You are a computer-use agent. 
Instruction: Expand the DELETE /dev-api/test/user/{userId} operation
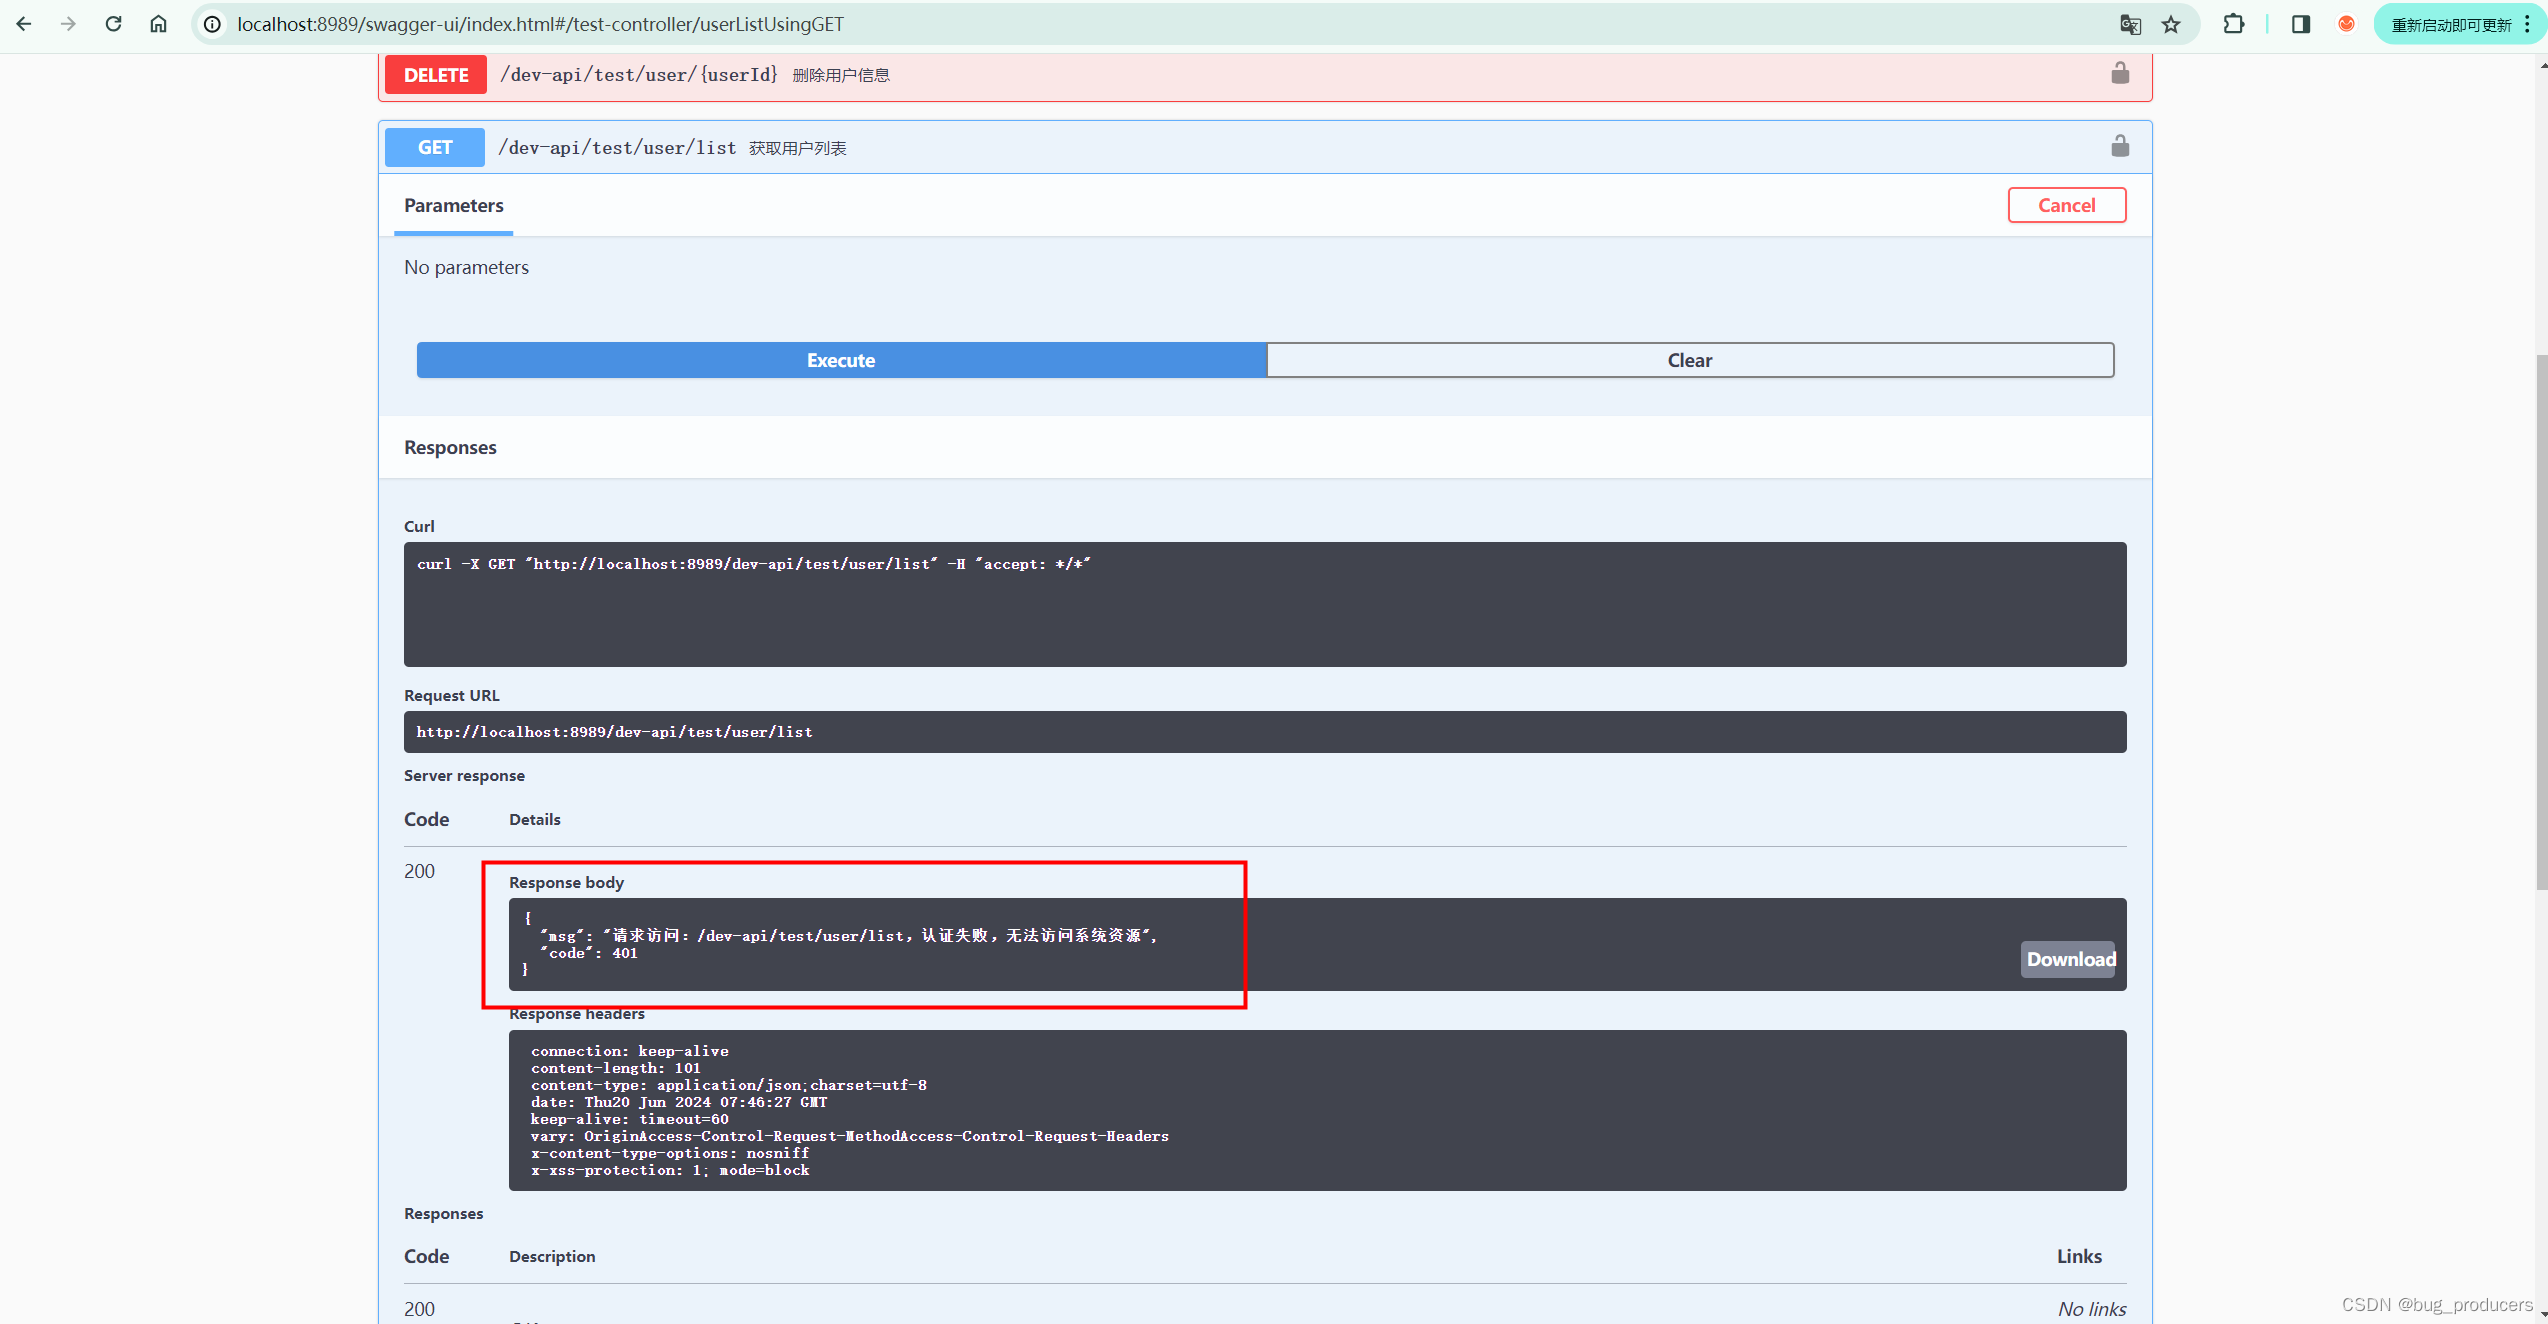640,75
